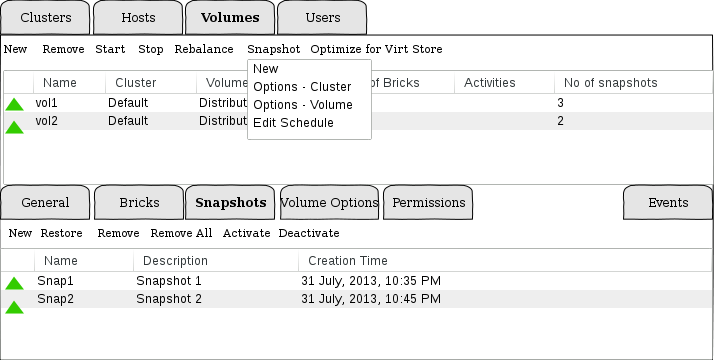Switch to the Clusters tab
The height and width of the screenshot is (360, 714).
[46, 17]
